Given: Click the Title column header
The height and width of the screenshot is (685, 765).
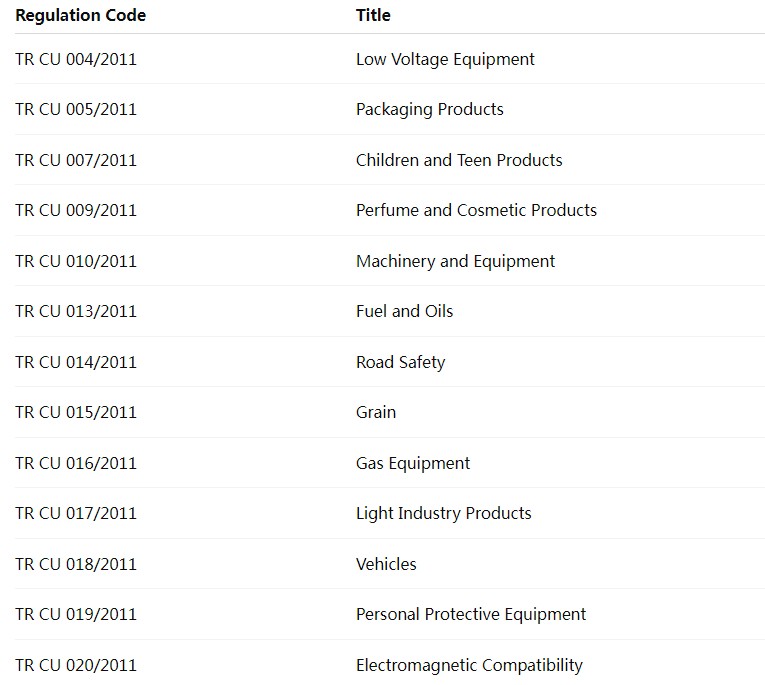Looking at the screenshot, I should coord(373,15).
